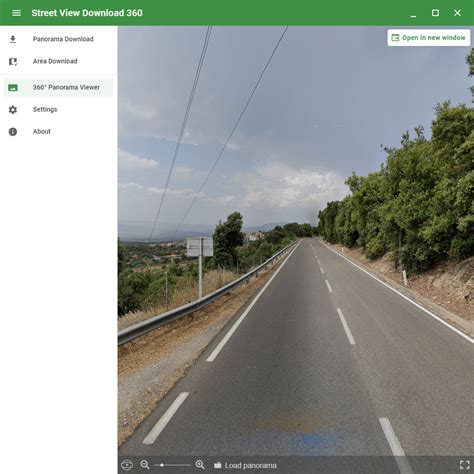Zoom out with the minus magnifier
474x474 pixels.
[x=145, y=465]
